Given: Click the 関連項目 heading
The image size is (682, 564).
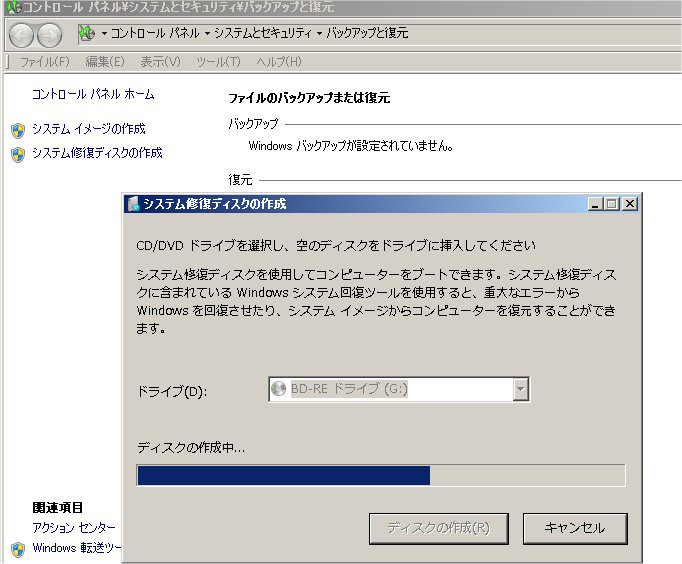Looking at the screenshot, I should [57, 507].
